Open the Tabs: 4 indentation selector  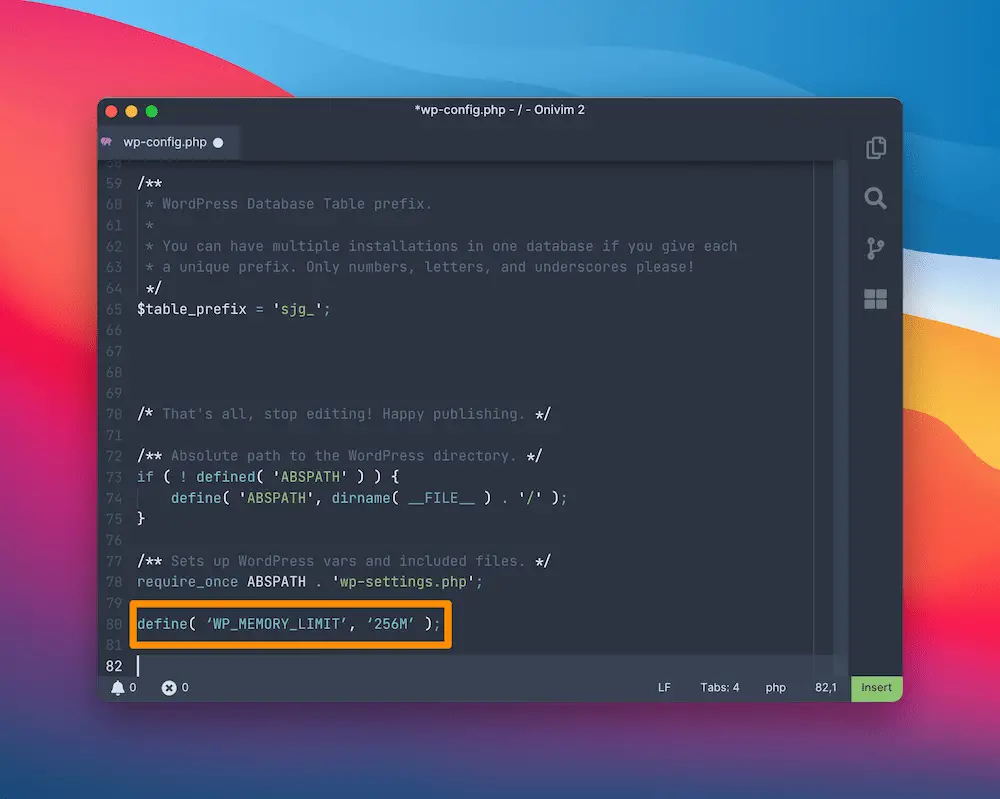coord(720,688)
